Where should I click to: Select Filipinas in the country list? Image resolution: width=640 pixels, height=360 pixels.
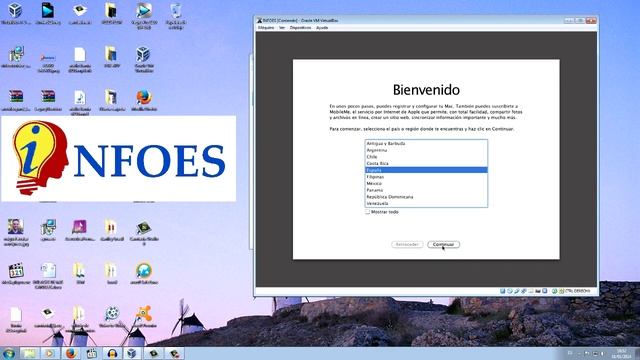tap(426, 177)
